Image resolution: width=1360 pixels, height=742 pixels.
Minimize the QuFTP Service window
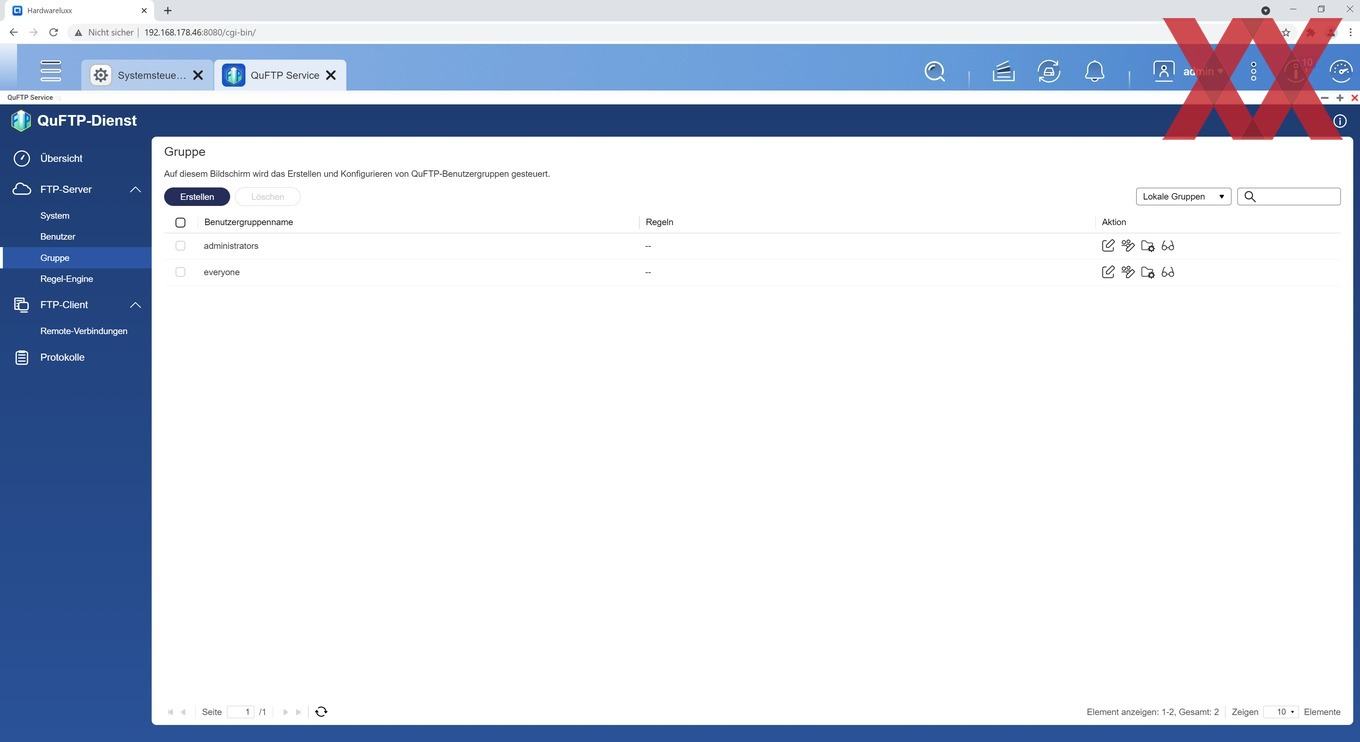pyautogui.click(x=1325, y=98)
